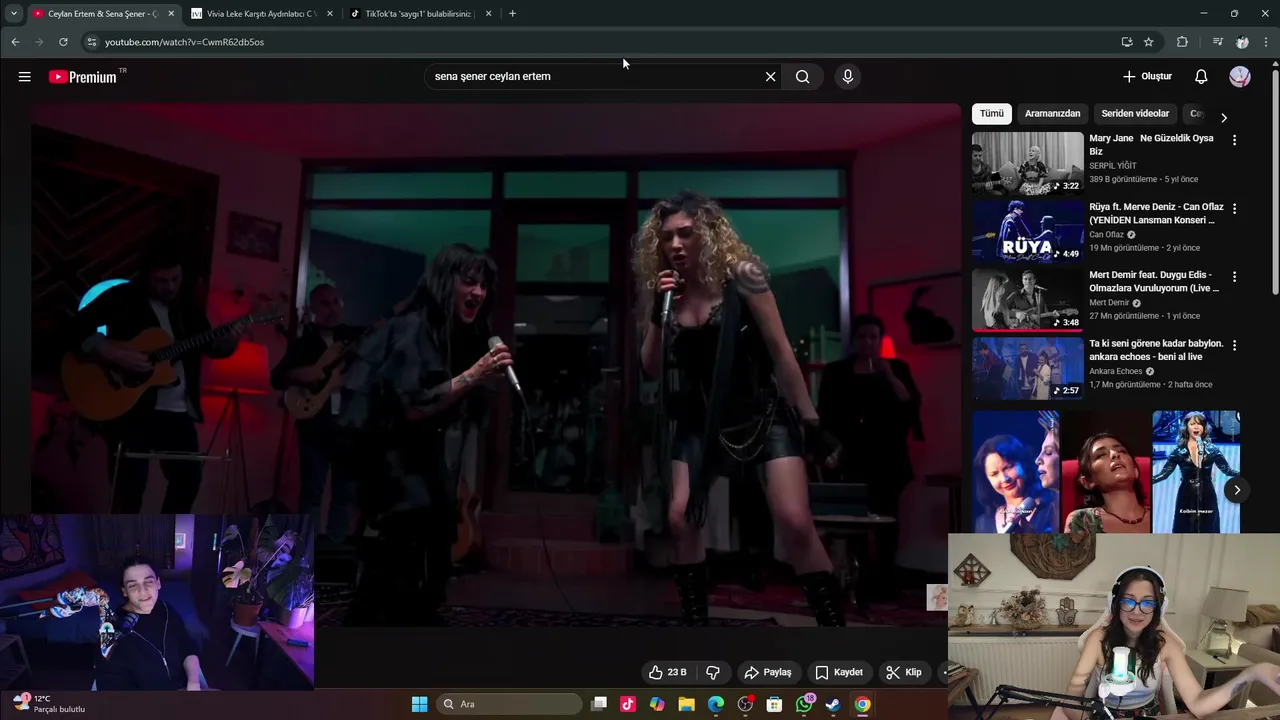This screenshot has width=1280, height=720.
Task: Open OBS Studio from taskbar
Action: (745, 704)
